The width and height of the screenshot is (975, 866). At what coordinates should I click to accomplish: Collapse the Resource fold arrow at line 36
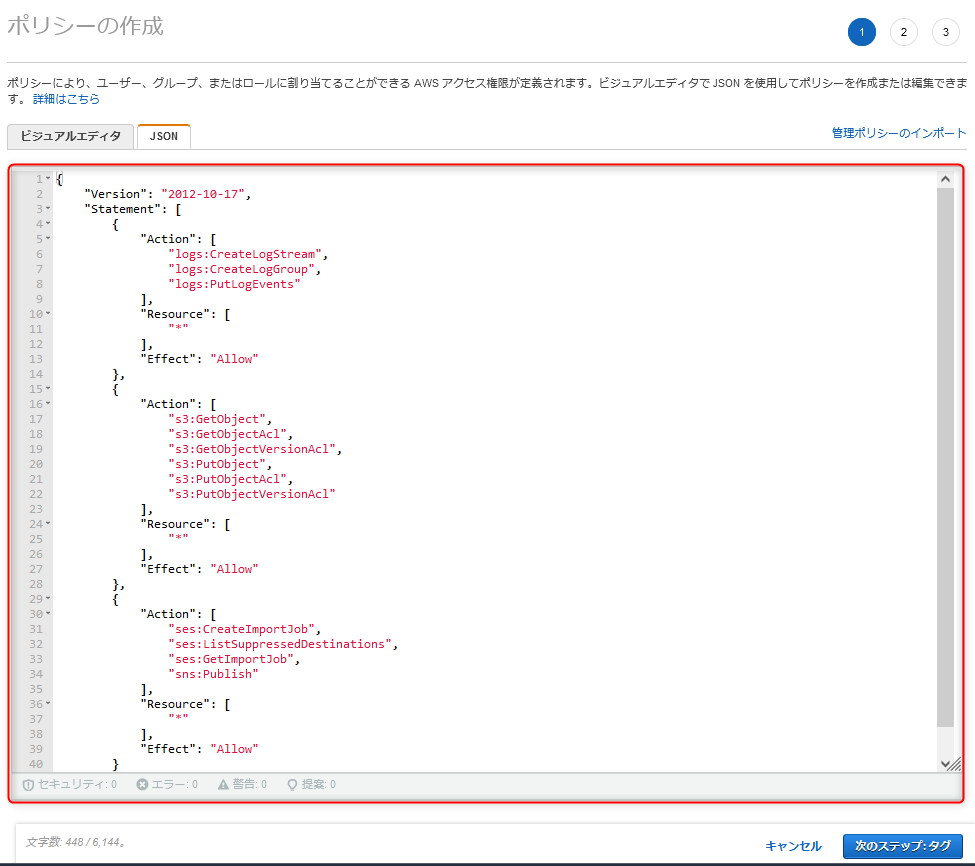pyautogui.click(x=48, y=704)
